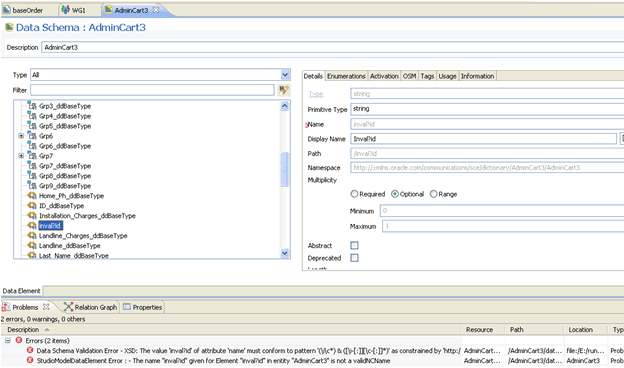Click the Relation Graph view icon

click(x=68, y=307)
